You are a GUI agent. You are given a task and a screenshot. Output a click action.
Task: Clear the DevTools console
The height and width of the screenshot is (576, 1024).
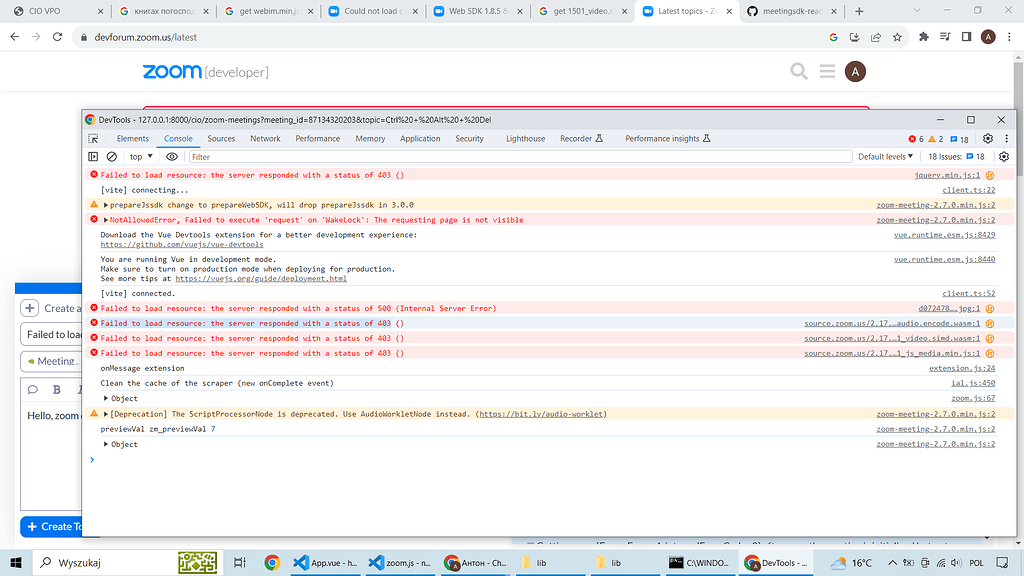(x=111, y=157)
